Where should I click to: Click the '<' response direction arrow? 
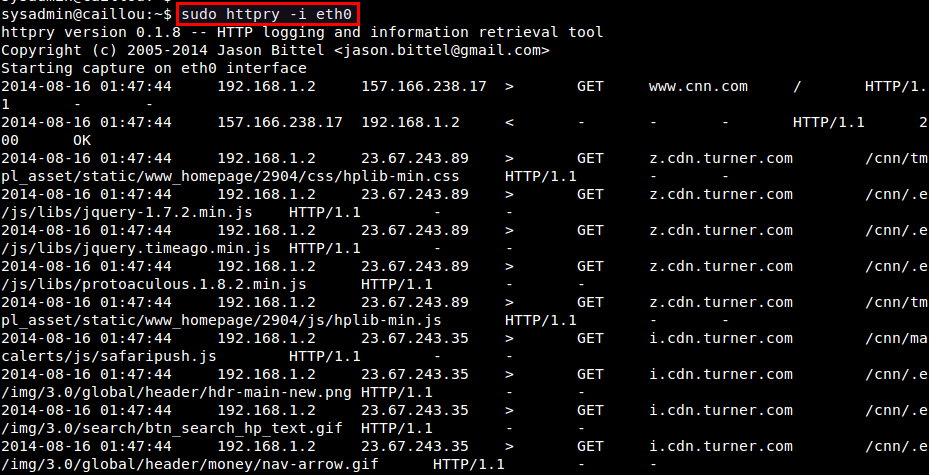coord(509,122)
